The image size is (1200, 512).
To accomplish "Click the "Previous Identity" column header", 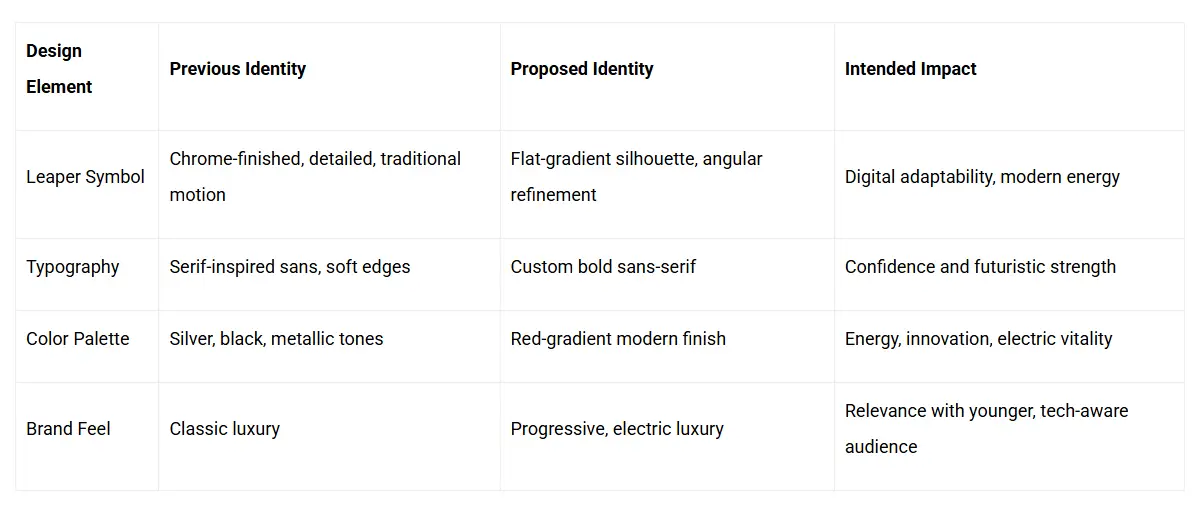I will click(x=238, y=69).
